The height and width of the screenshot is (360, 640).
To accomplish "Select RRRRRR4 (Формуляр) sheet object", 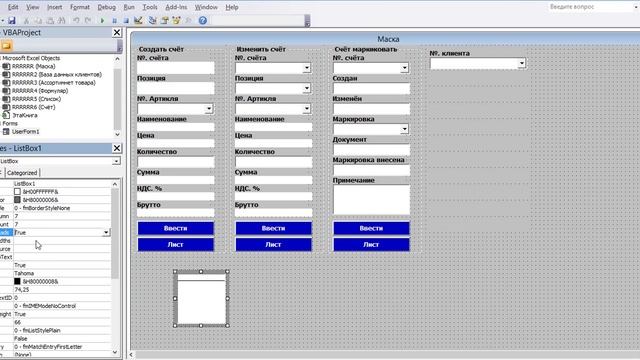I will click(40, 91).
